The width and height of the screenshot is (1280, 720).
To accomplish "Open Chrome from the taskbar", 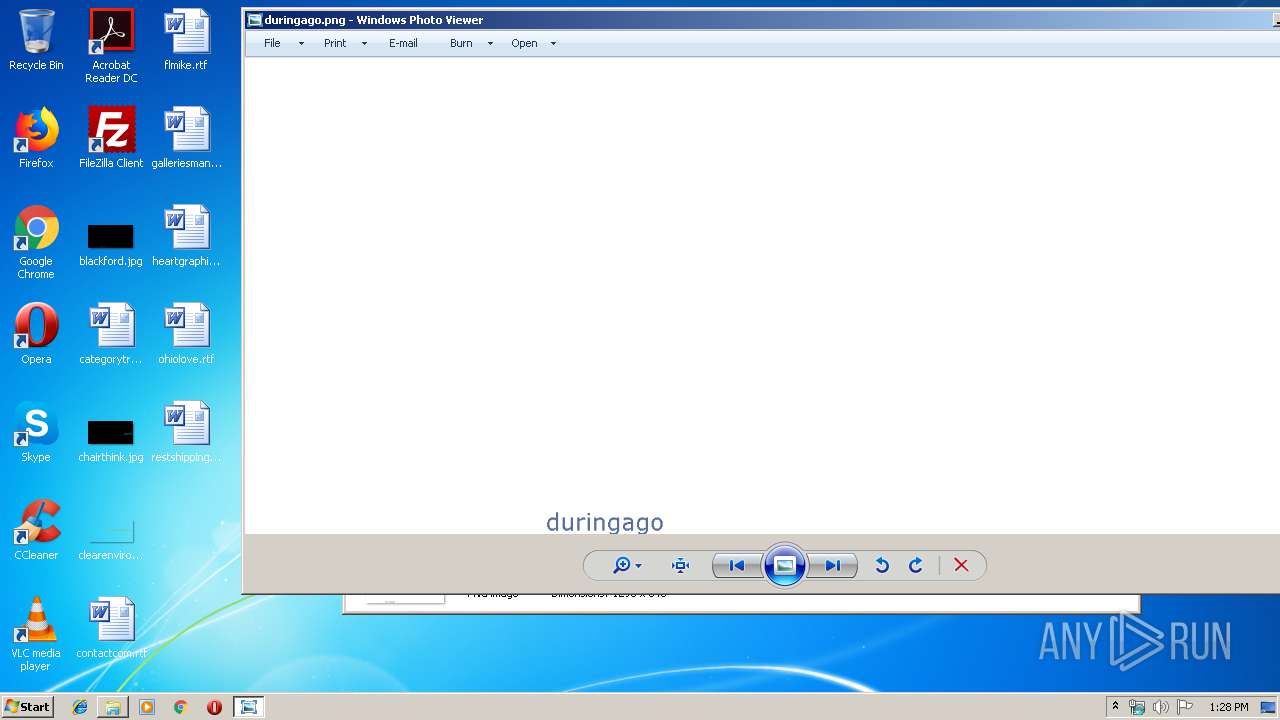I will tap(180, 707).
